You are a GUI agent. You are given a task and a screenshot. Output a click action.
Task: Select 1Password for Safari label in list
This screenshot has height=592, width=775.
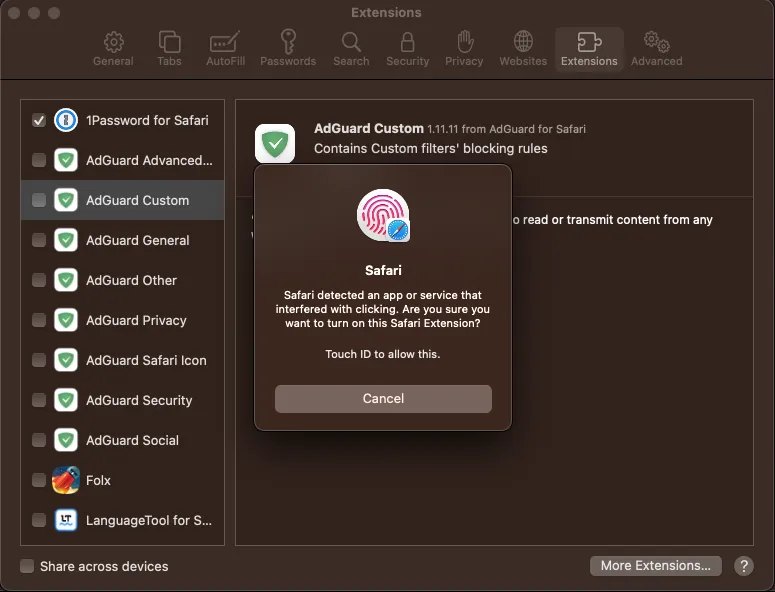click(147, 120)
